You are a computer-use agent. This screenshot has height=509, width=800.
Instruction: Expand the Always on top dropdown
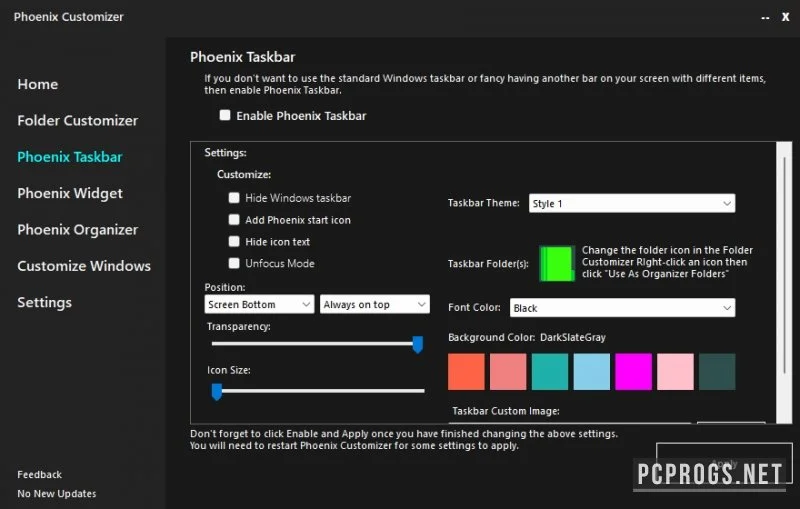374,304
